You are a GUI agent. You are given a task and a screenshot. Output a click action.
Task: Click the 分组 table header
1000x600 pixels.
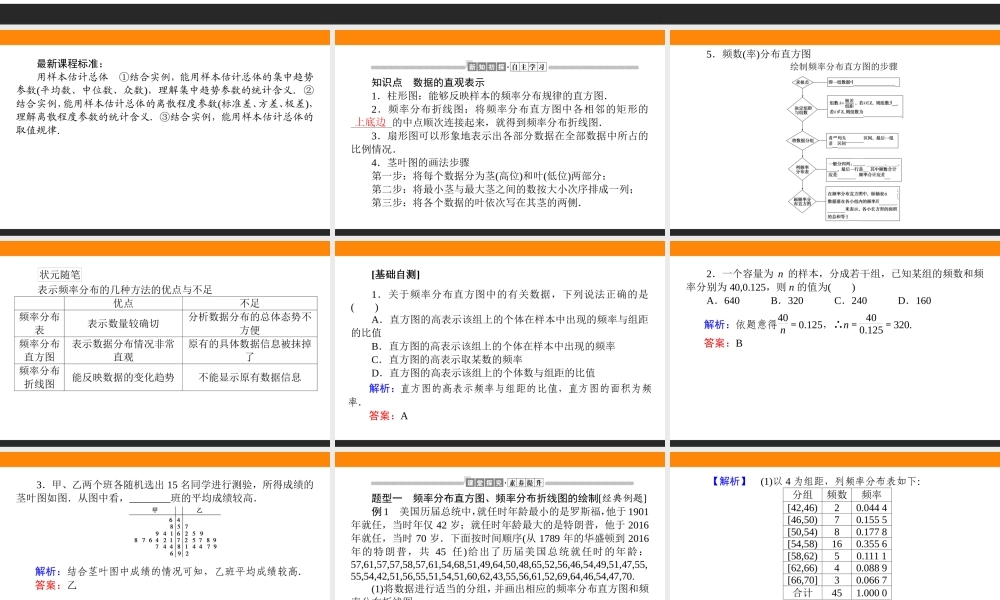tap(802, 494)
